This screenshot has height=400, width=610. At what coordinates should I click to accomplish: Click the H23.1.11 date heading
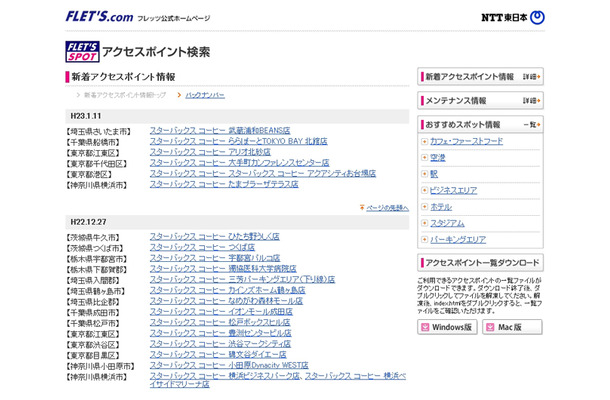click(86, 116)
